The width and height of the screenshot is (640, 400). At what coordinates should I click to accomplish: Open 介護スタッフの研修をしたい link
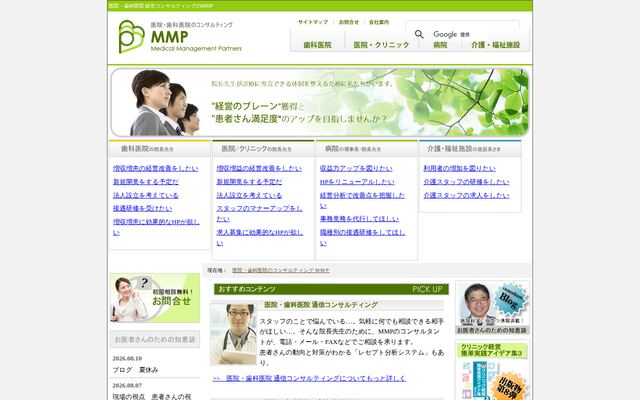click(466, 182)
